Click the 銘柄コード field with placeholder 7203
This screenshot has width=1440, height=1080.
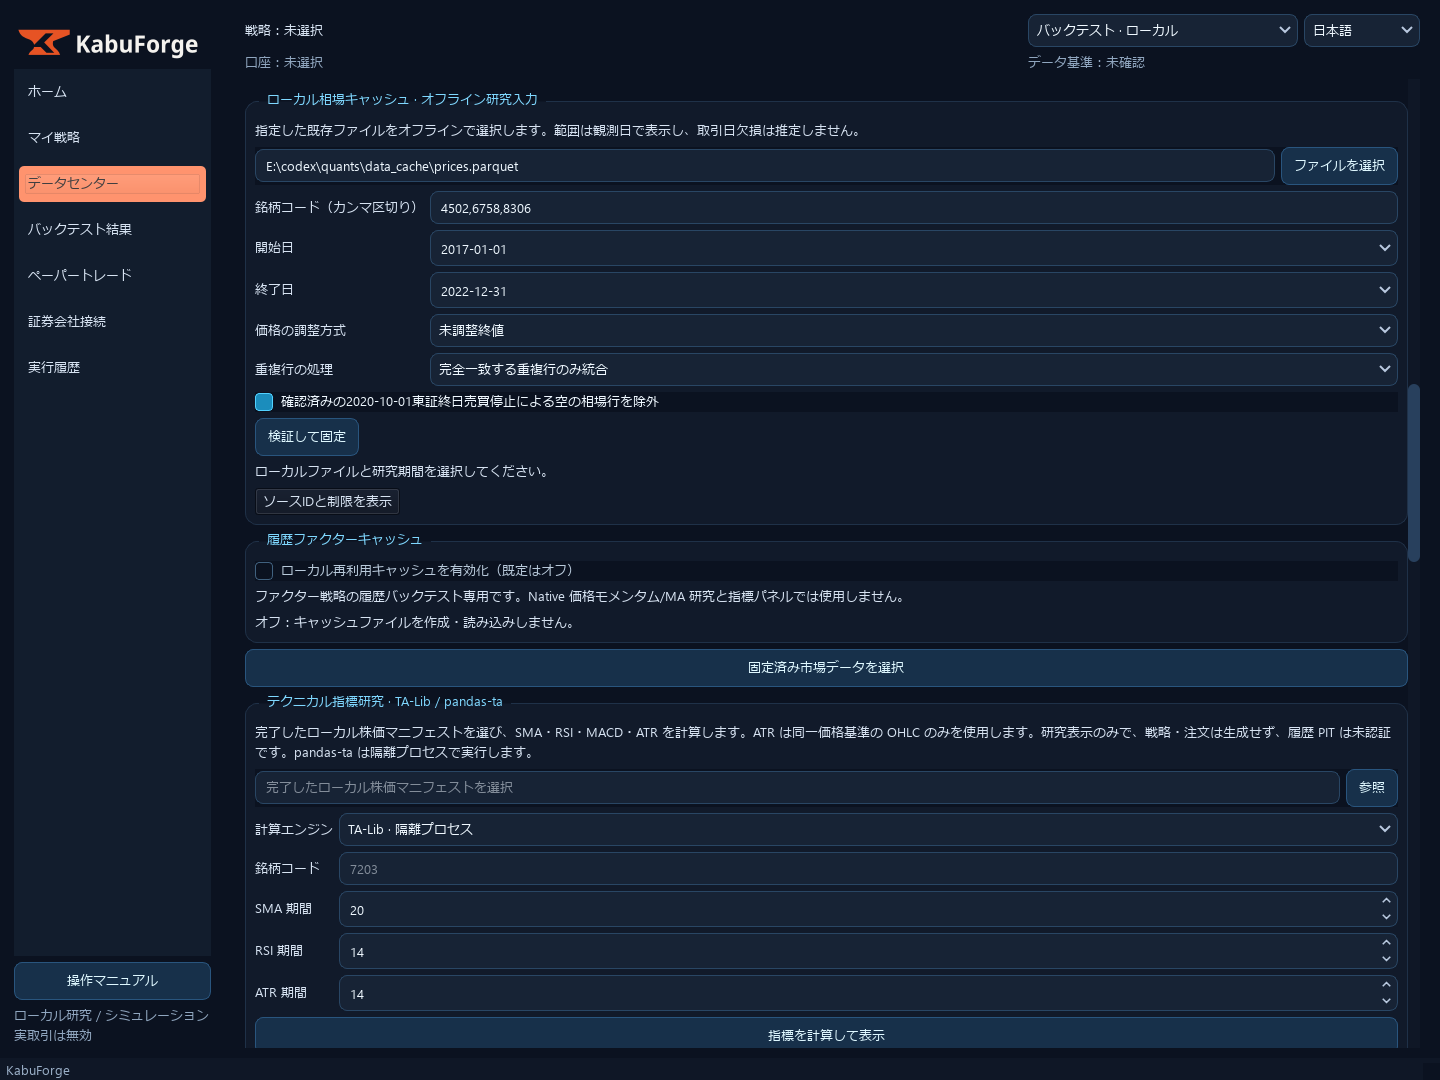click(x=868, y=869)
